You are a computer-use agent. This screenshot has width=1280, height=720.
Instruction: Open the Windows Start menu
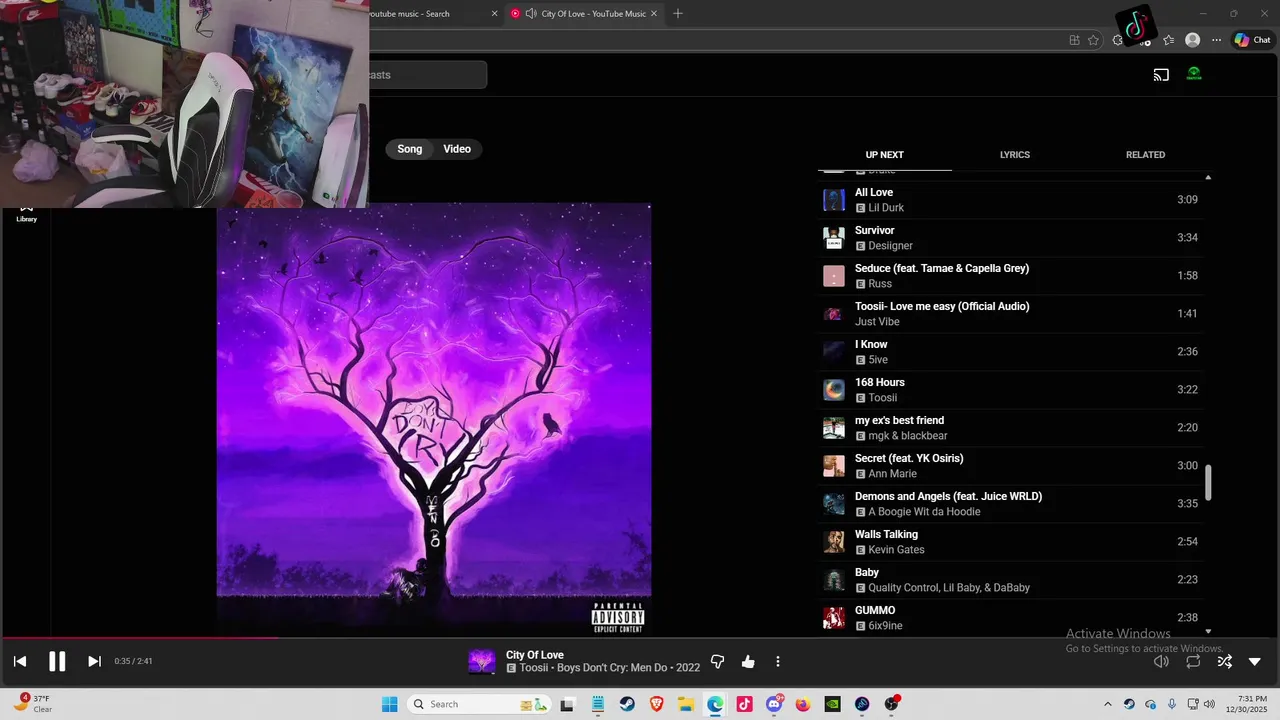(x=389, y=704)
